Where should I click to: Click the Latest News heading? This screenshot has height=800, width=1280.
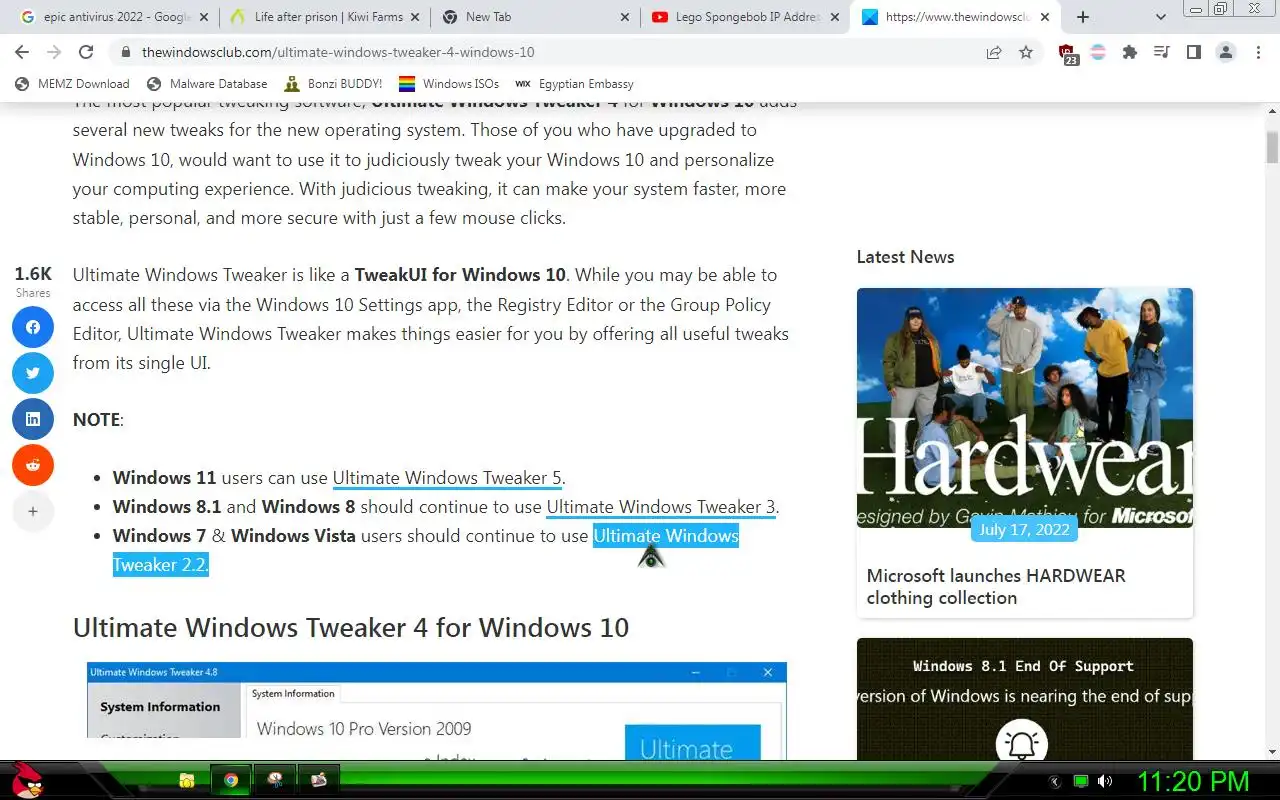click(905, 257)
